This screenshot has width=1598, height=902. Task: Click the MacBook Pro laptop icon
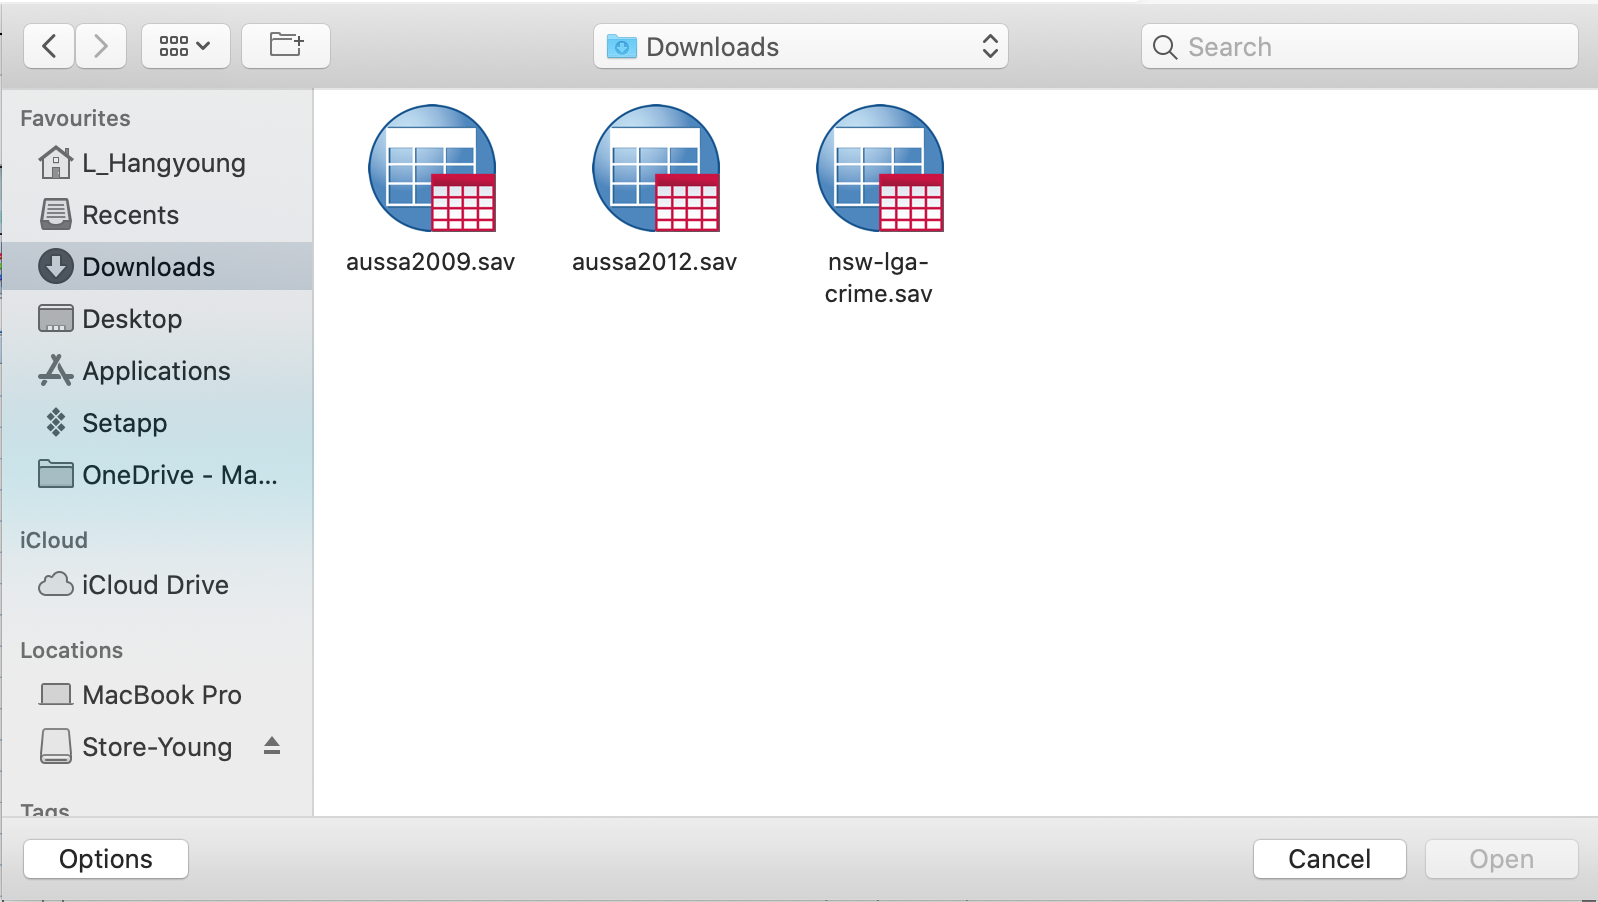56,694
